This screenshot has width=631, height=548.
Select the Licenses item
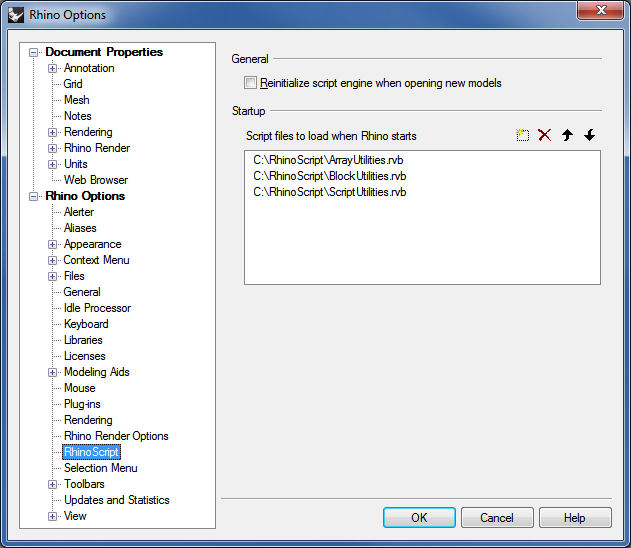tap(85, 356)
